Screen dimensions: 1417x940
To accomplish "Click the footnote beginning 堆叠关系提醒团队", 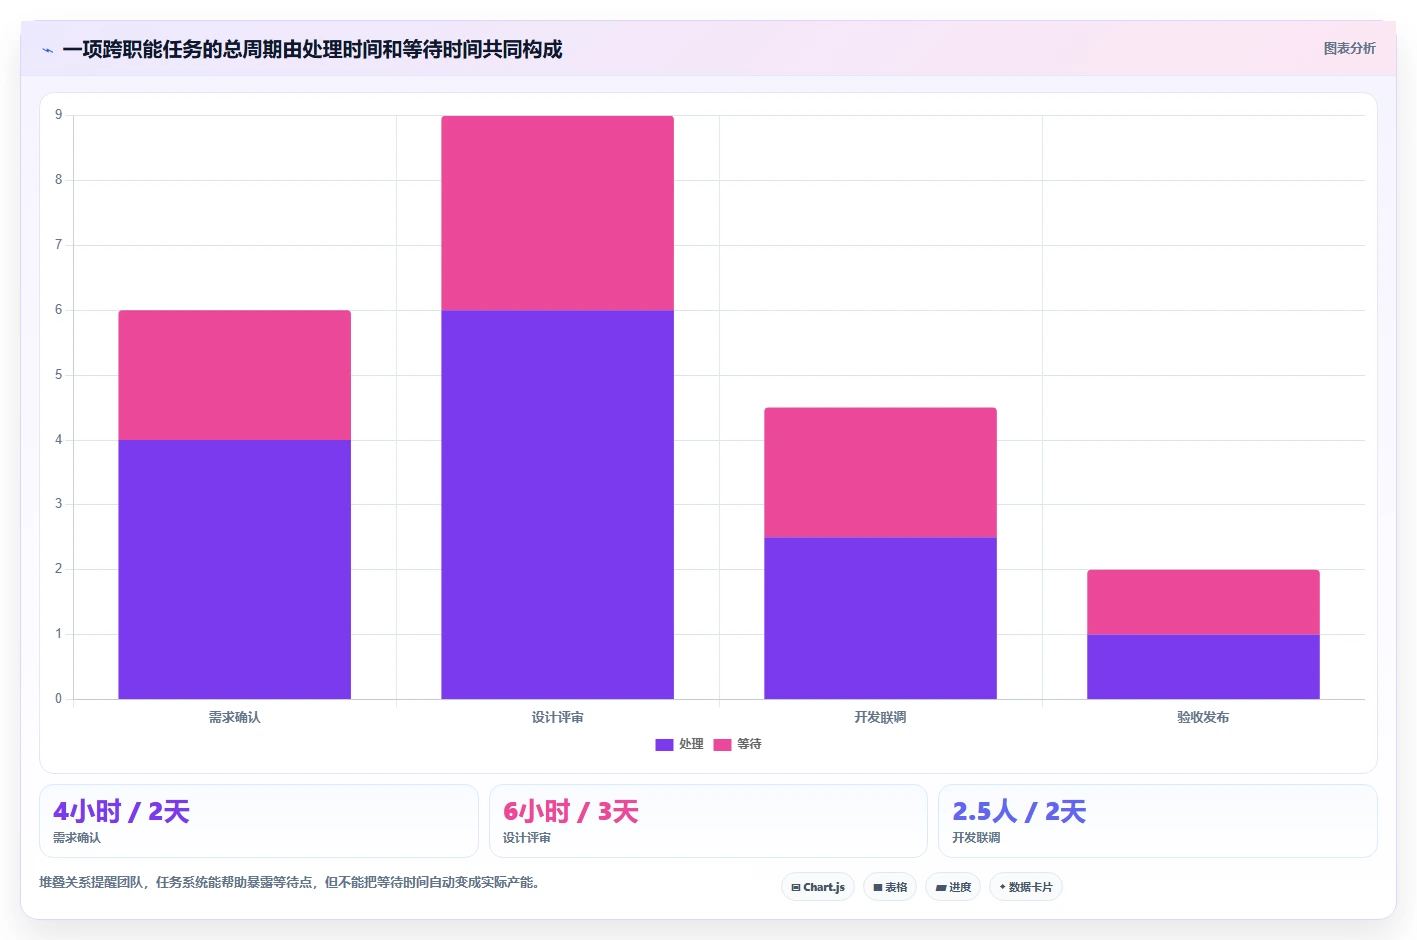I will 290,882.
